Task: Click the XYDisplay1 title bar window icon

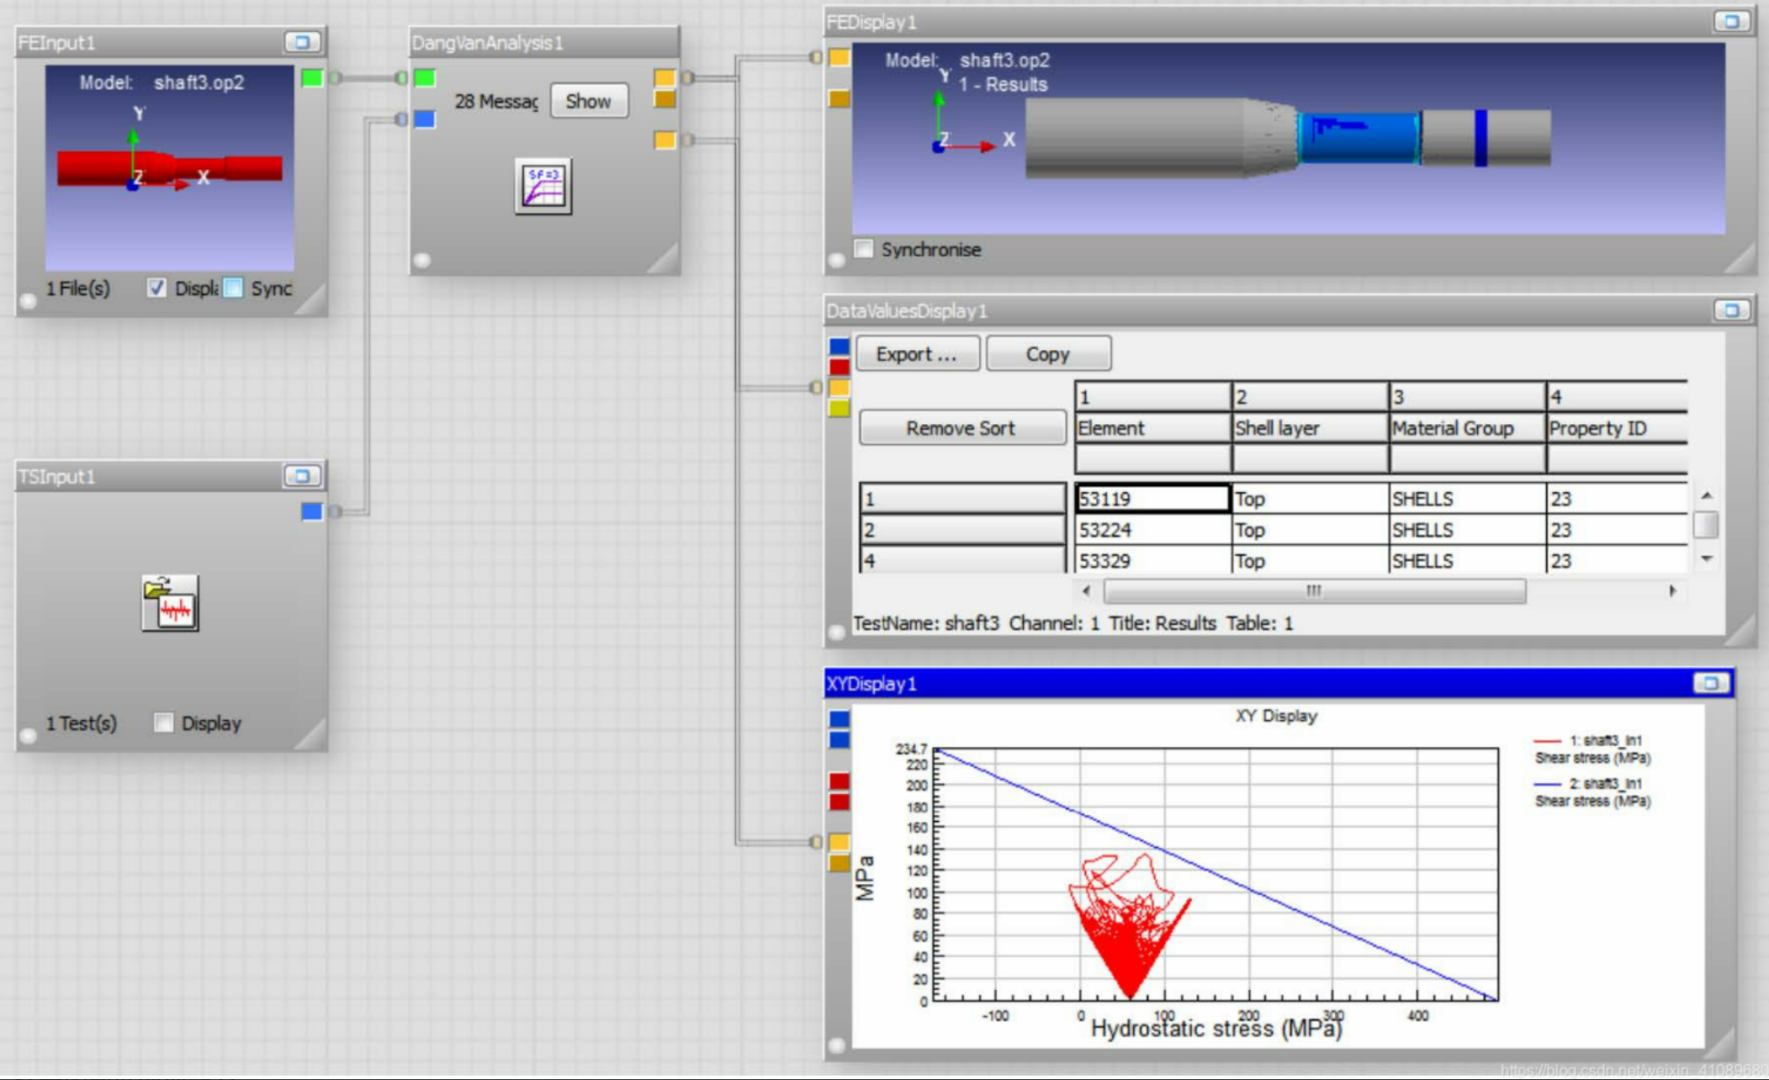Action: (x=1710, y=683)
